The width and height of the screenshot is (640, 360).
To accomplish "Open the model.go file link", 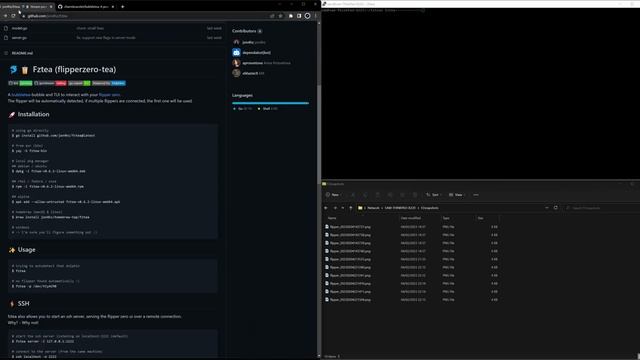I will 20,28.
